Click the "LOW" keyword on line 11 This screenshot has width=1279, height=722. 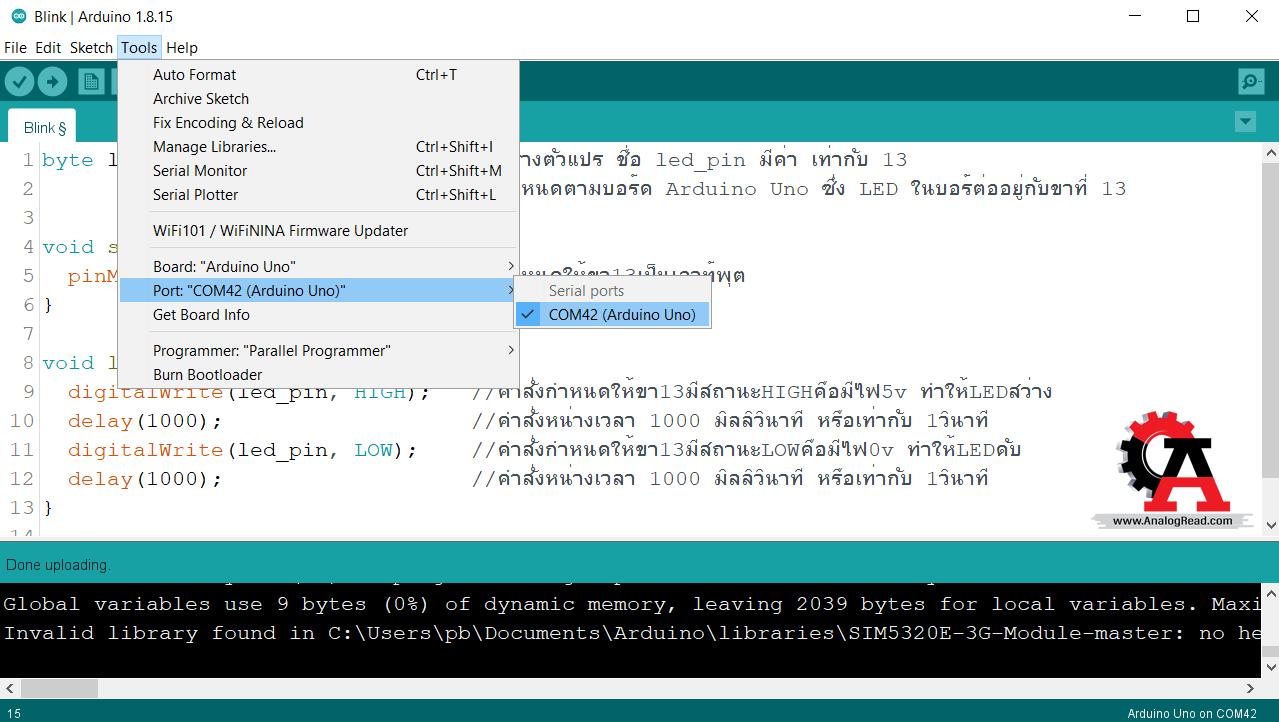374,450
